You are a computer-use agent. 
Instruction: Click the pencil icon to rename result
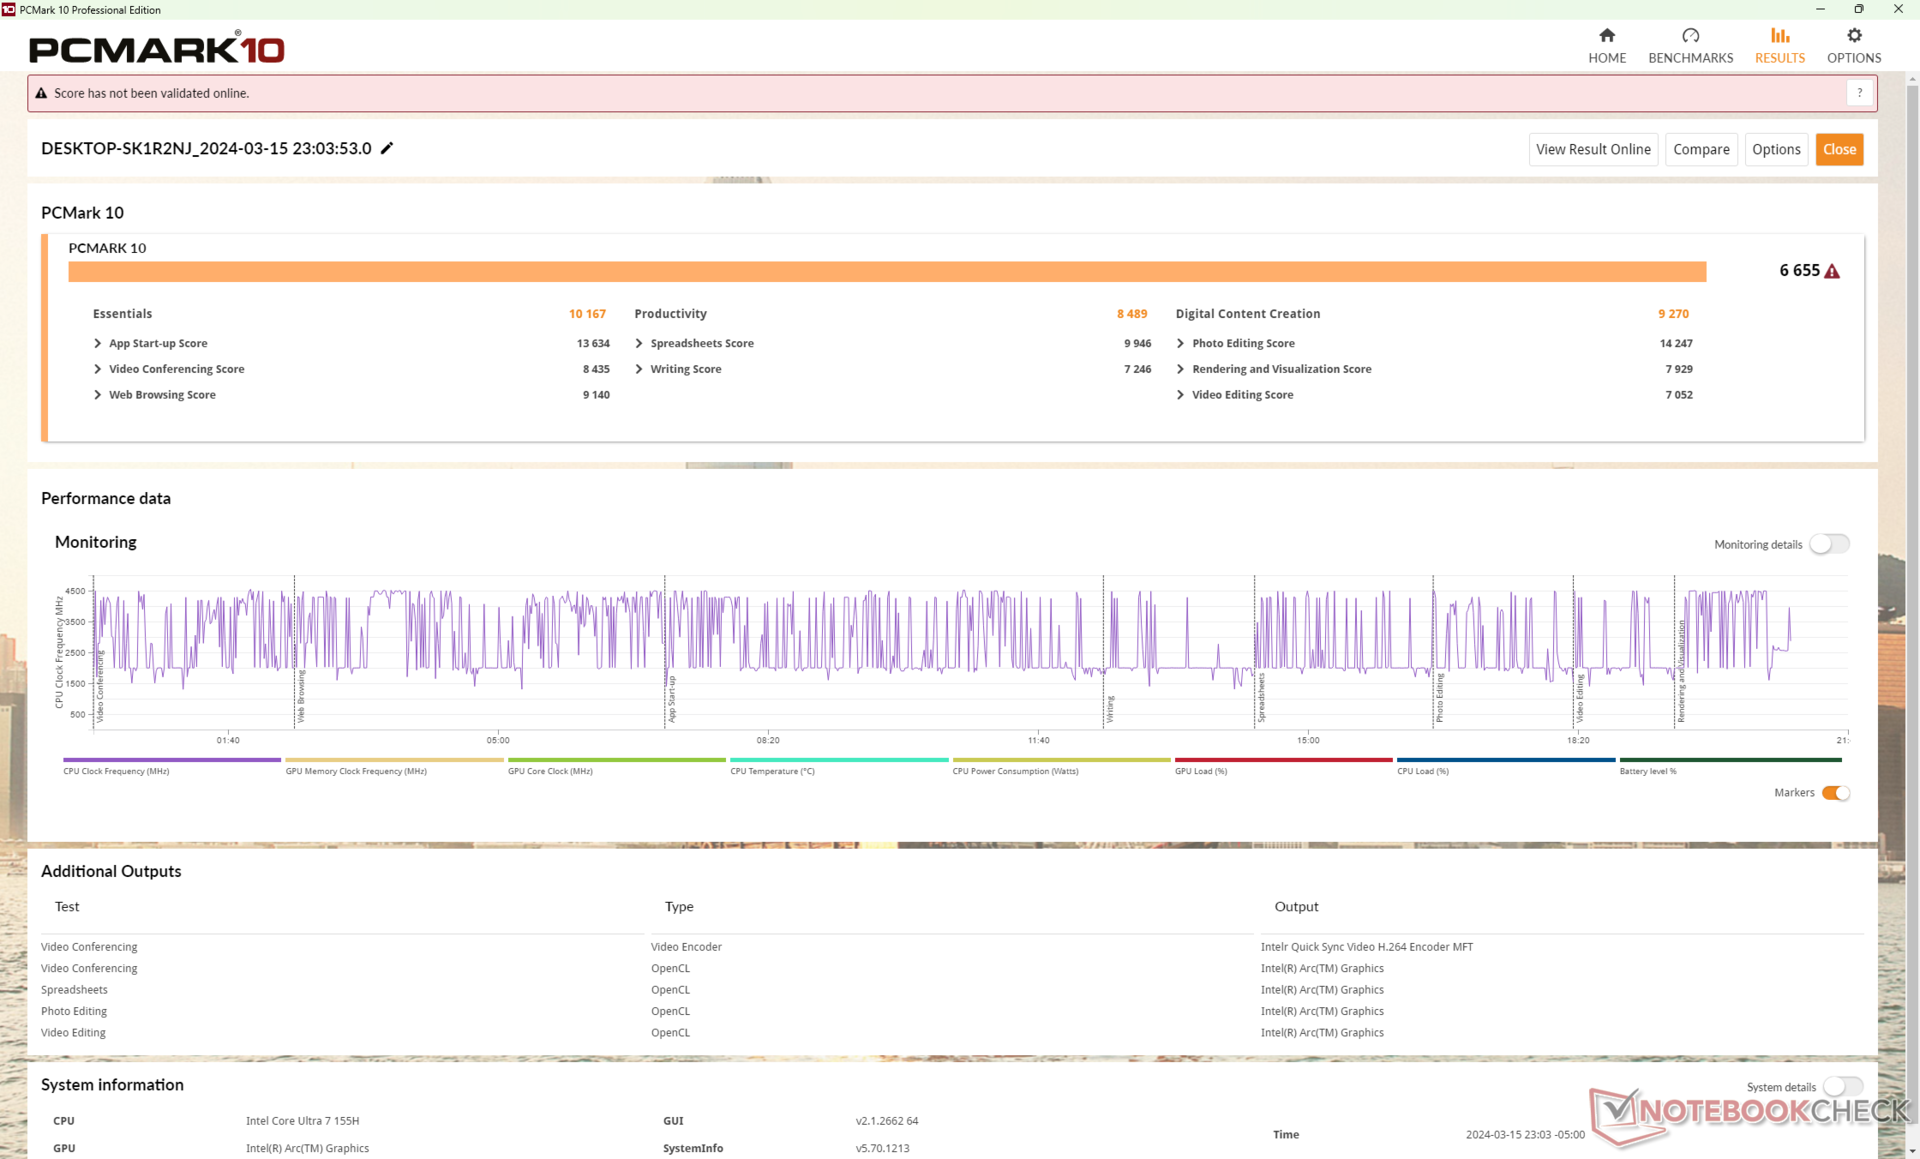pyautogui.click(x=387, y=148)
